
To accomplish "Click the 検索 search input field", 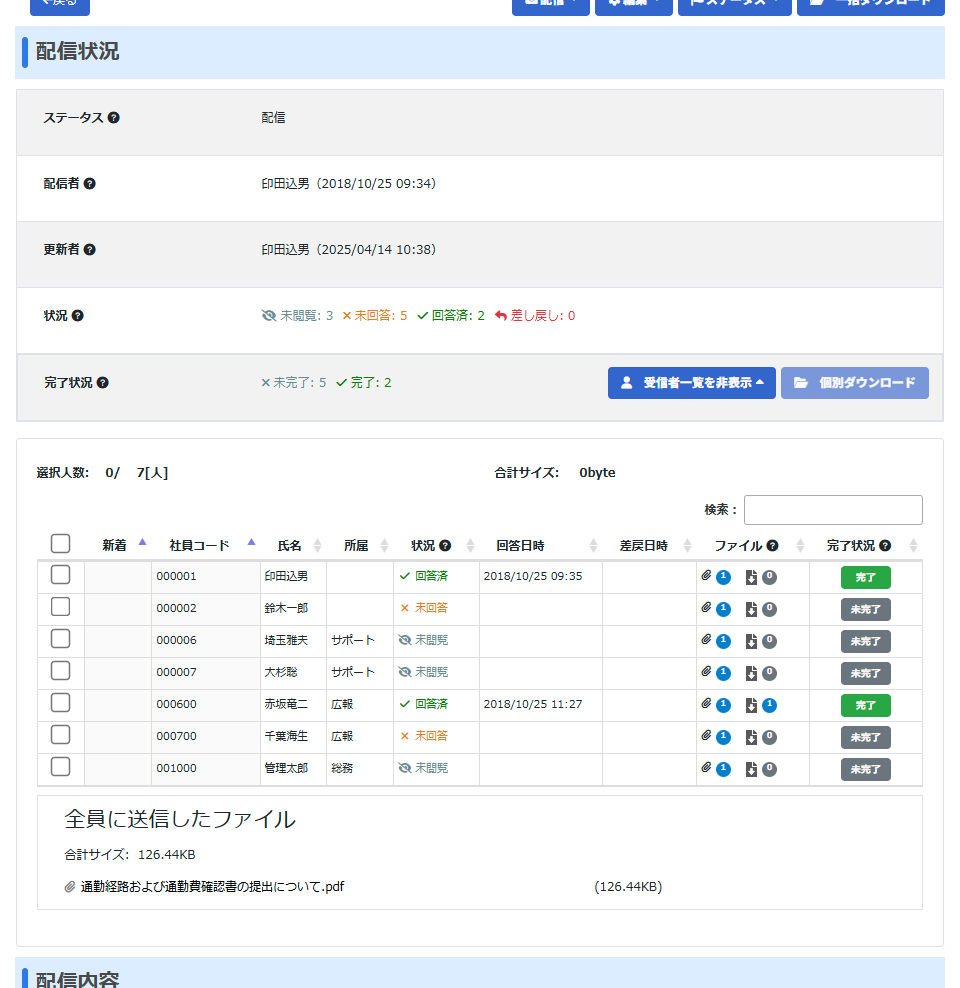I will 832,510.
